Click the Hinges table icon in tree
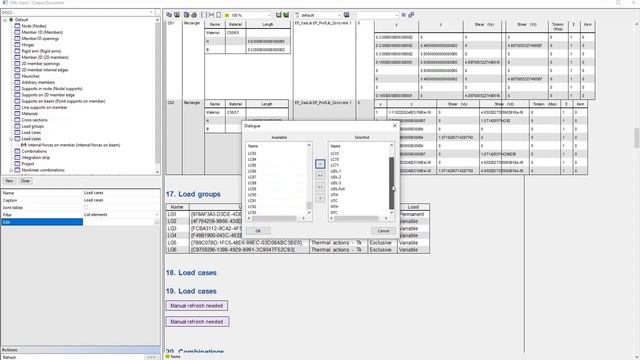The width and height of the screenshot is (640, 360). tap(17, 45)
